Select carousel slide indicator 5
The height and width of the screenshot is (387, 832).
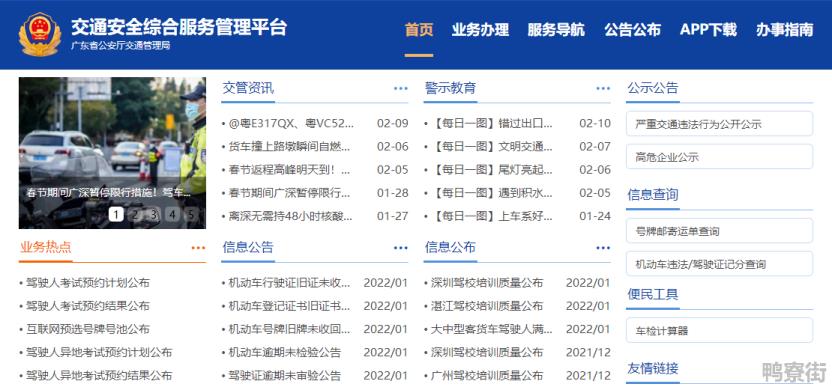tap(190, 214)
